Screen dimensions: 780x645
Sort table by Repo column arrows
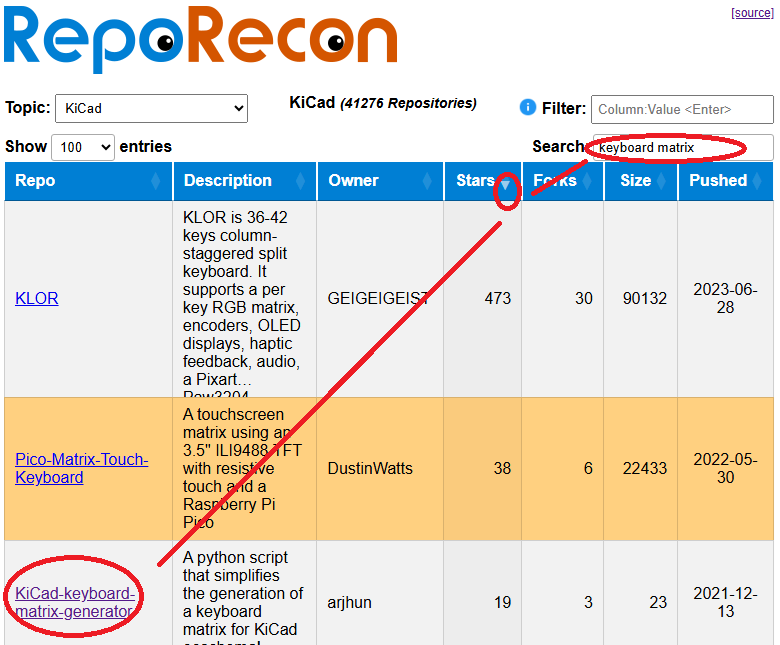pos(155,181)
